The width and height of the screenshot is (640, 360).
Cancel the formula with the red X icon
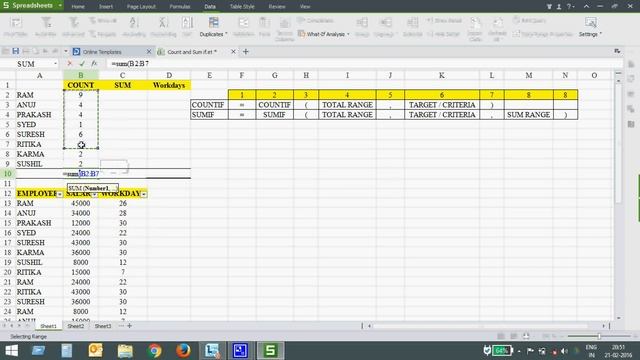coord(69,64)
